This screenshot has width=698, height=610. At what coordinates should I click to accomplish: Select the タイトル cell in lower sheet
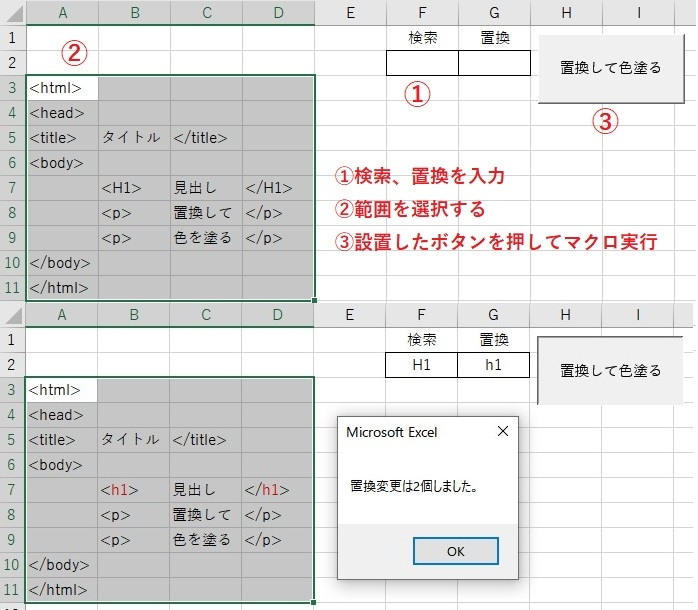134,440
